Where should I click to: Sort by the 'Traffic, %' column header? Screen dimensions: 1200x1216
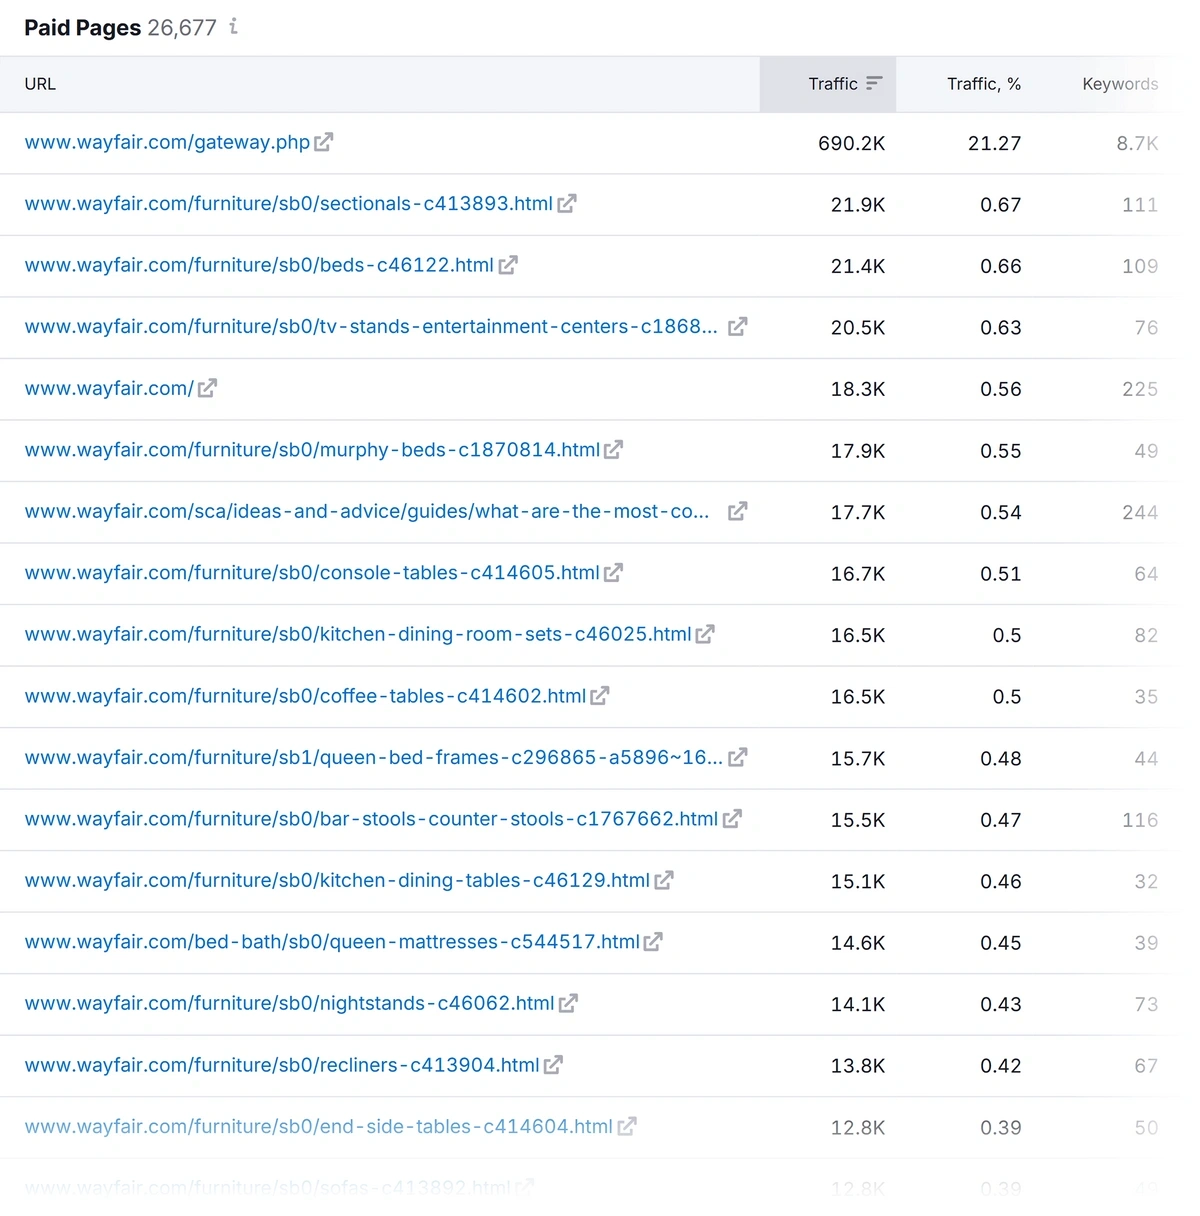tap(984, 84)
